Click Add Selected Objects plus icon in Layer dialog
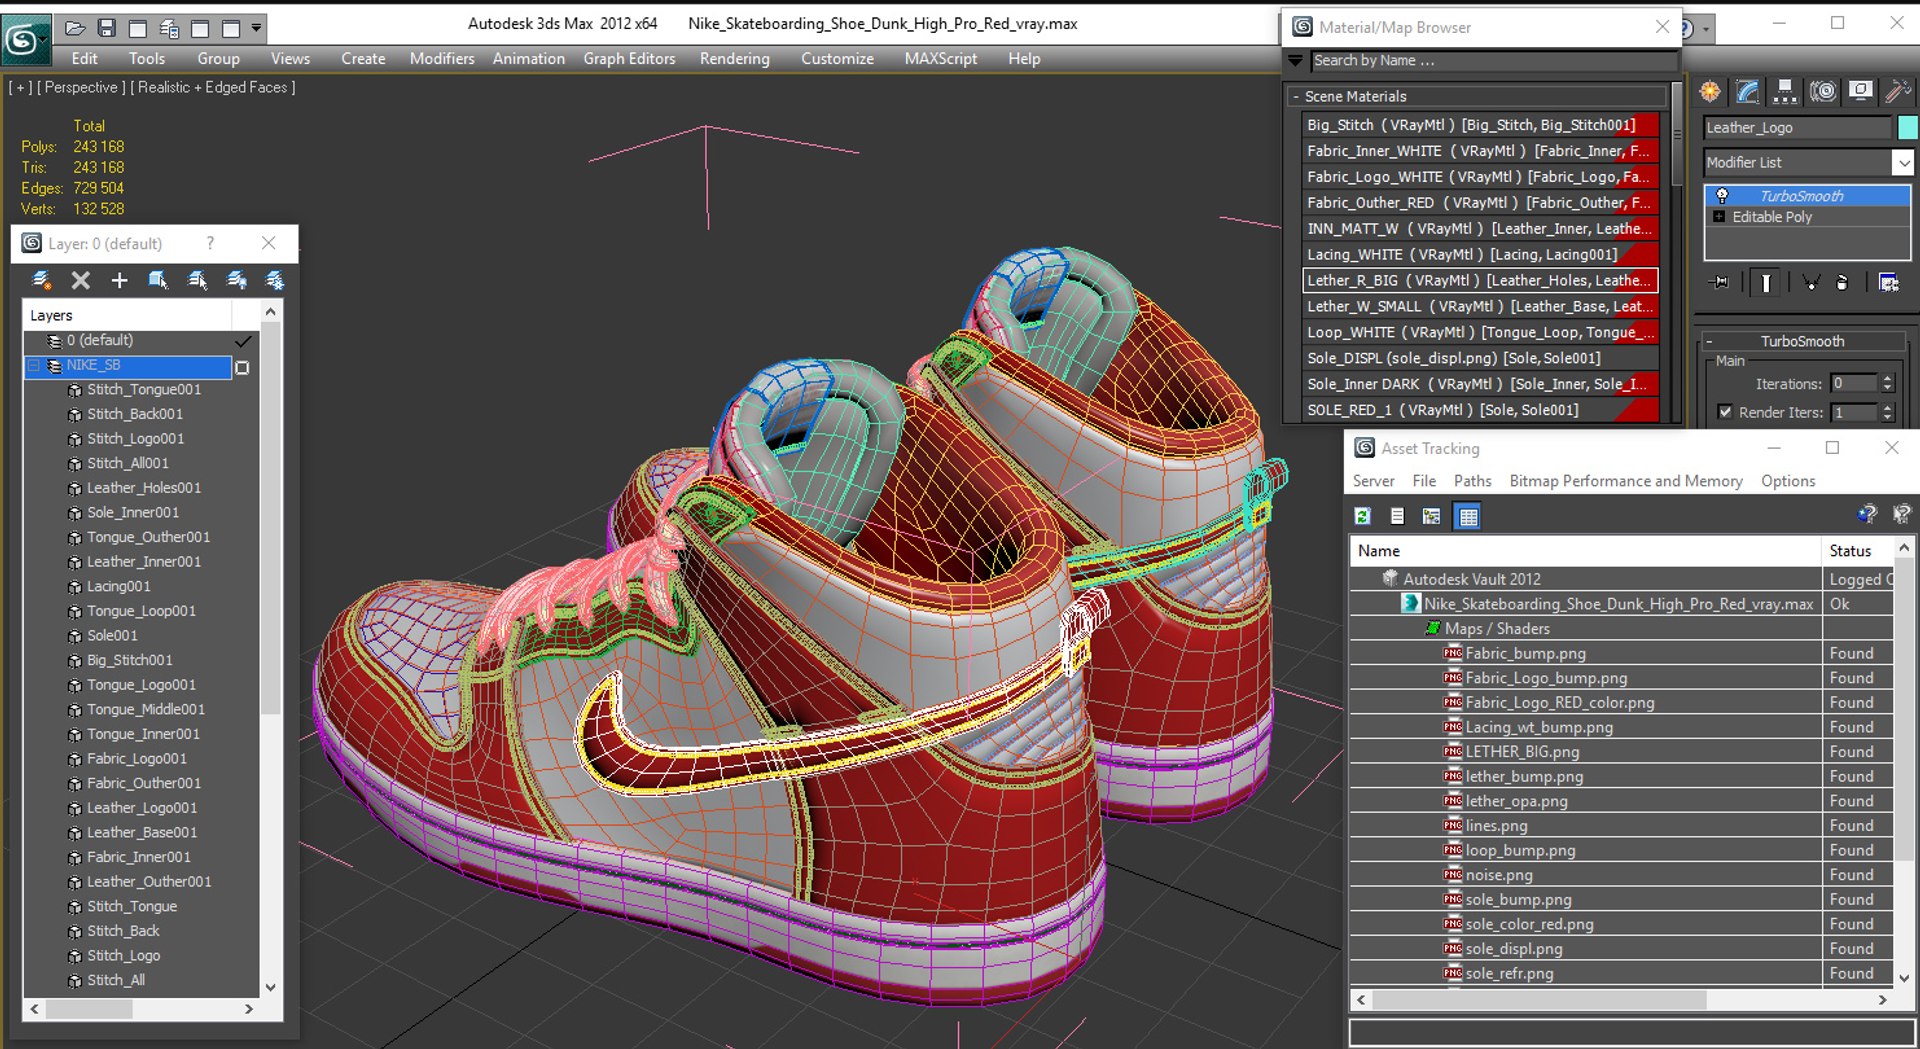 point(119,280)
